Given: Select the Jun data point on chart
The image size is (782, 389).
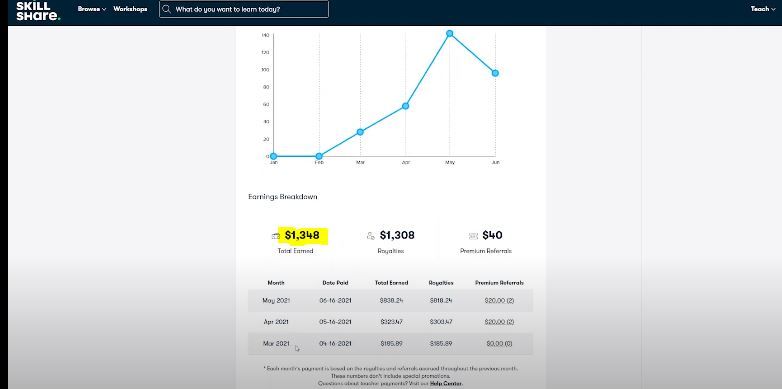Looking at the screenshot, I should tap(495, 73).
